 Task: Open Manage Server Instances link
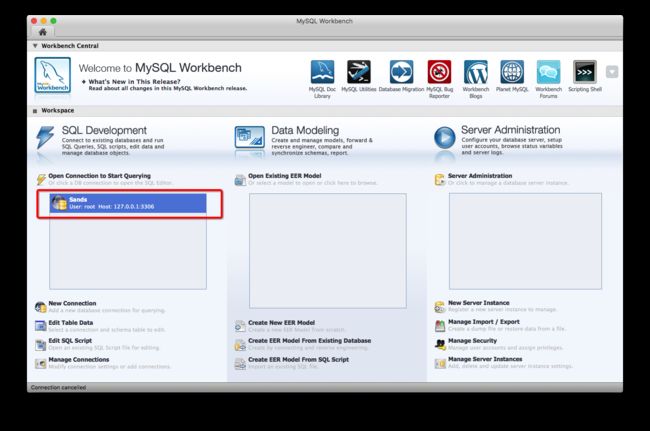(485, 359)
